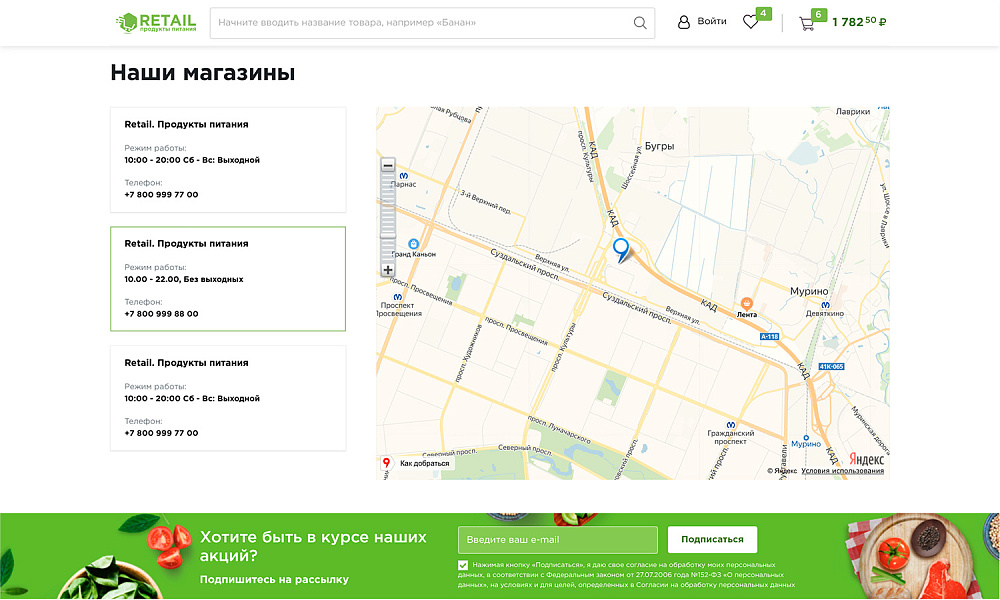Viewport: 1000px width, 600px height.
Task: Click the RETAIL logo in the header
Action: coord(158,21)
